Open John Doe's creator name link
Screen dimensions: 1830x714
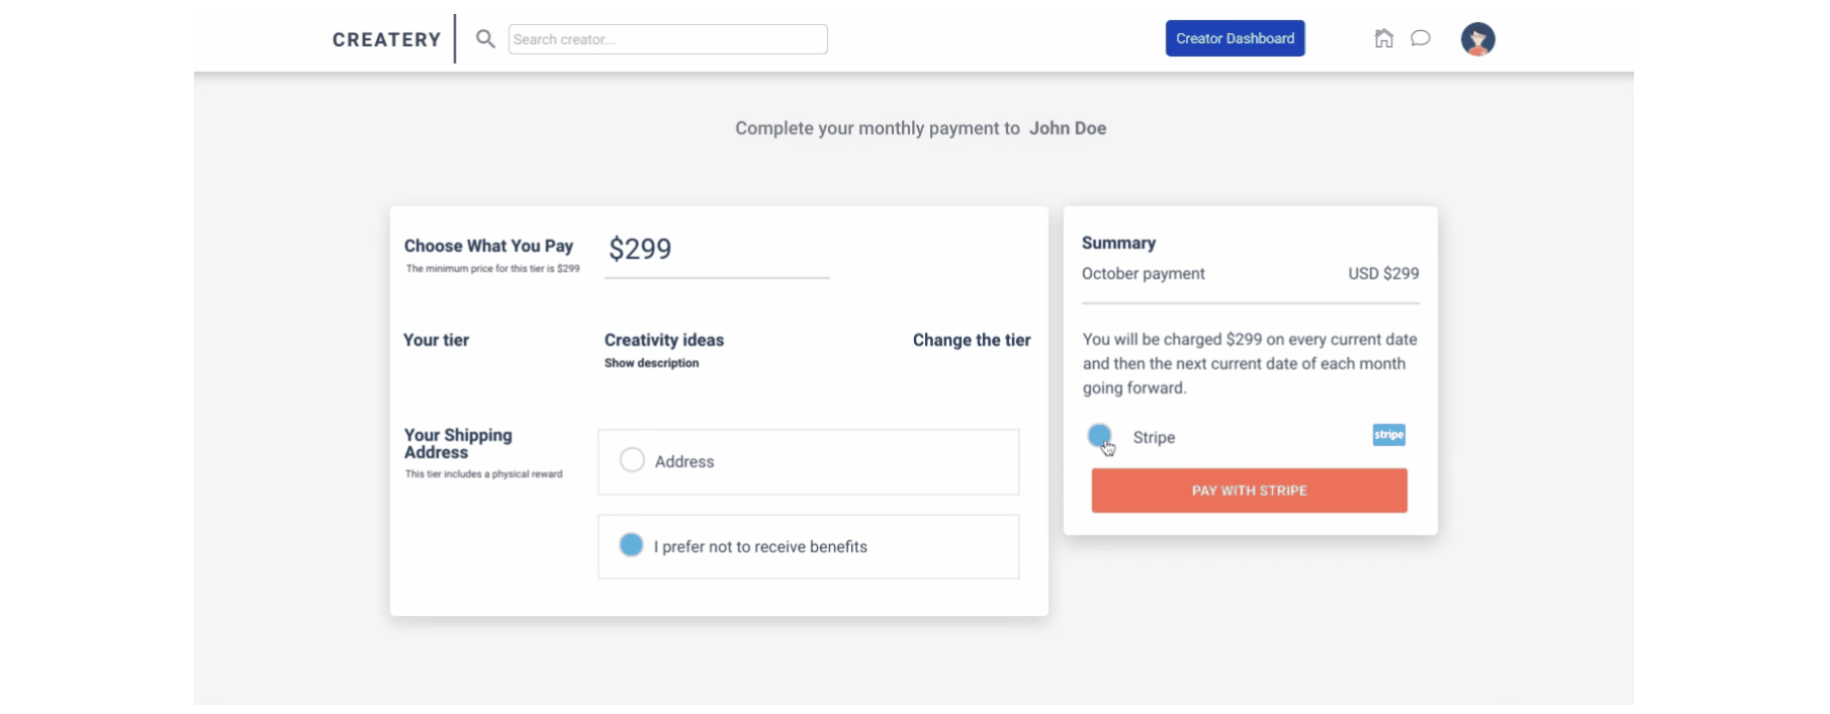pyautogui.click(x=1067, y=128)
